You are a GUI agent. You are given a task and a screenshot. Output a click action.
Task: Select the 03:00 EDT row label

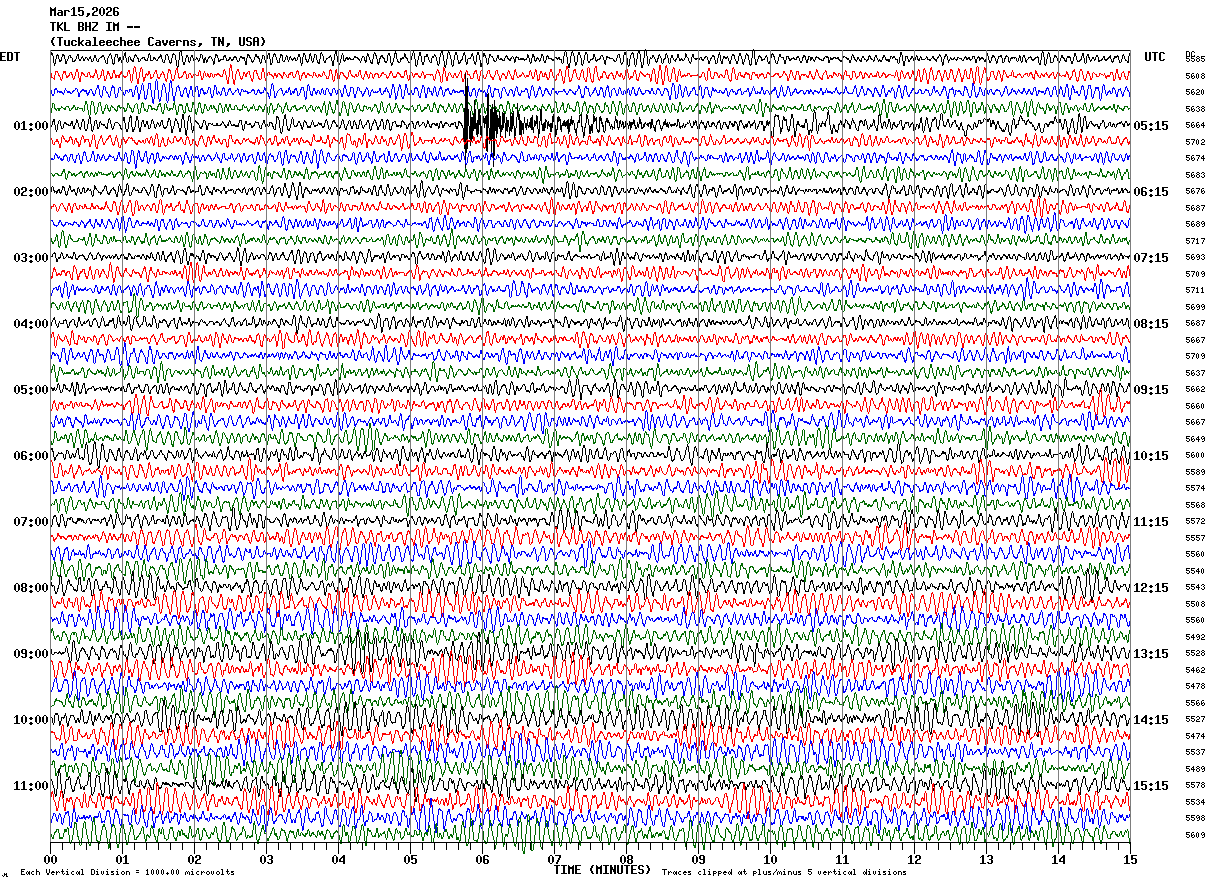[x=31, y=258]
